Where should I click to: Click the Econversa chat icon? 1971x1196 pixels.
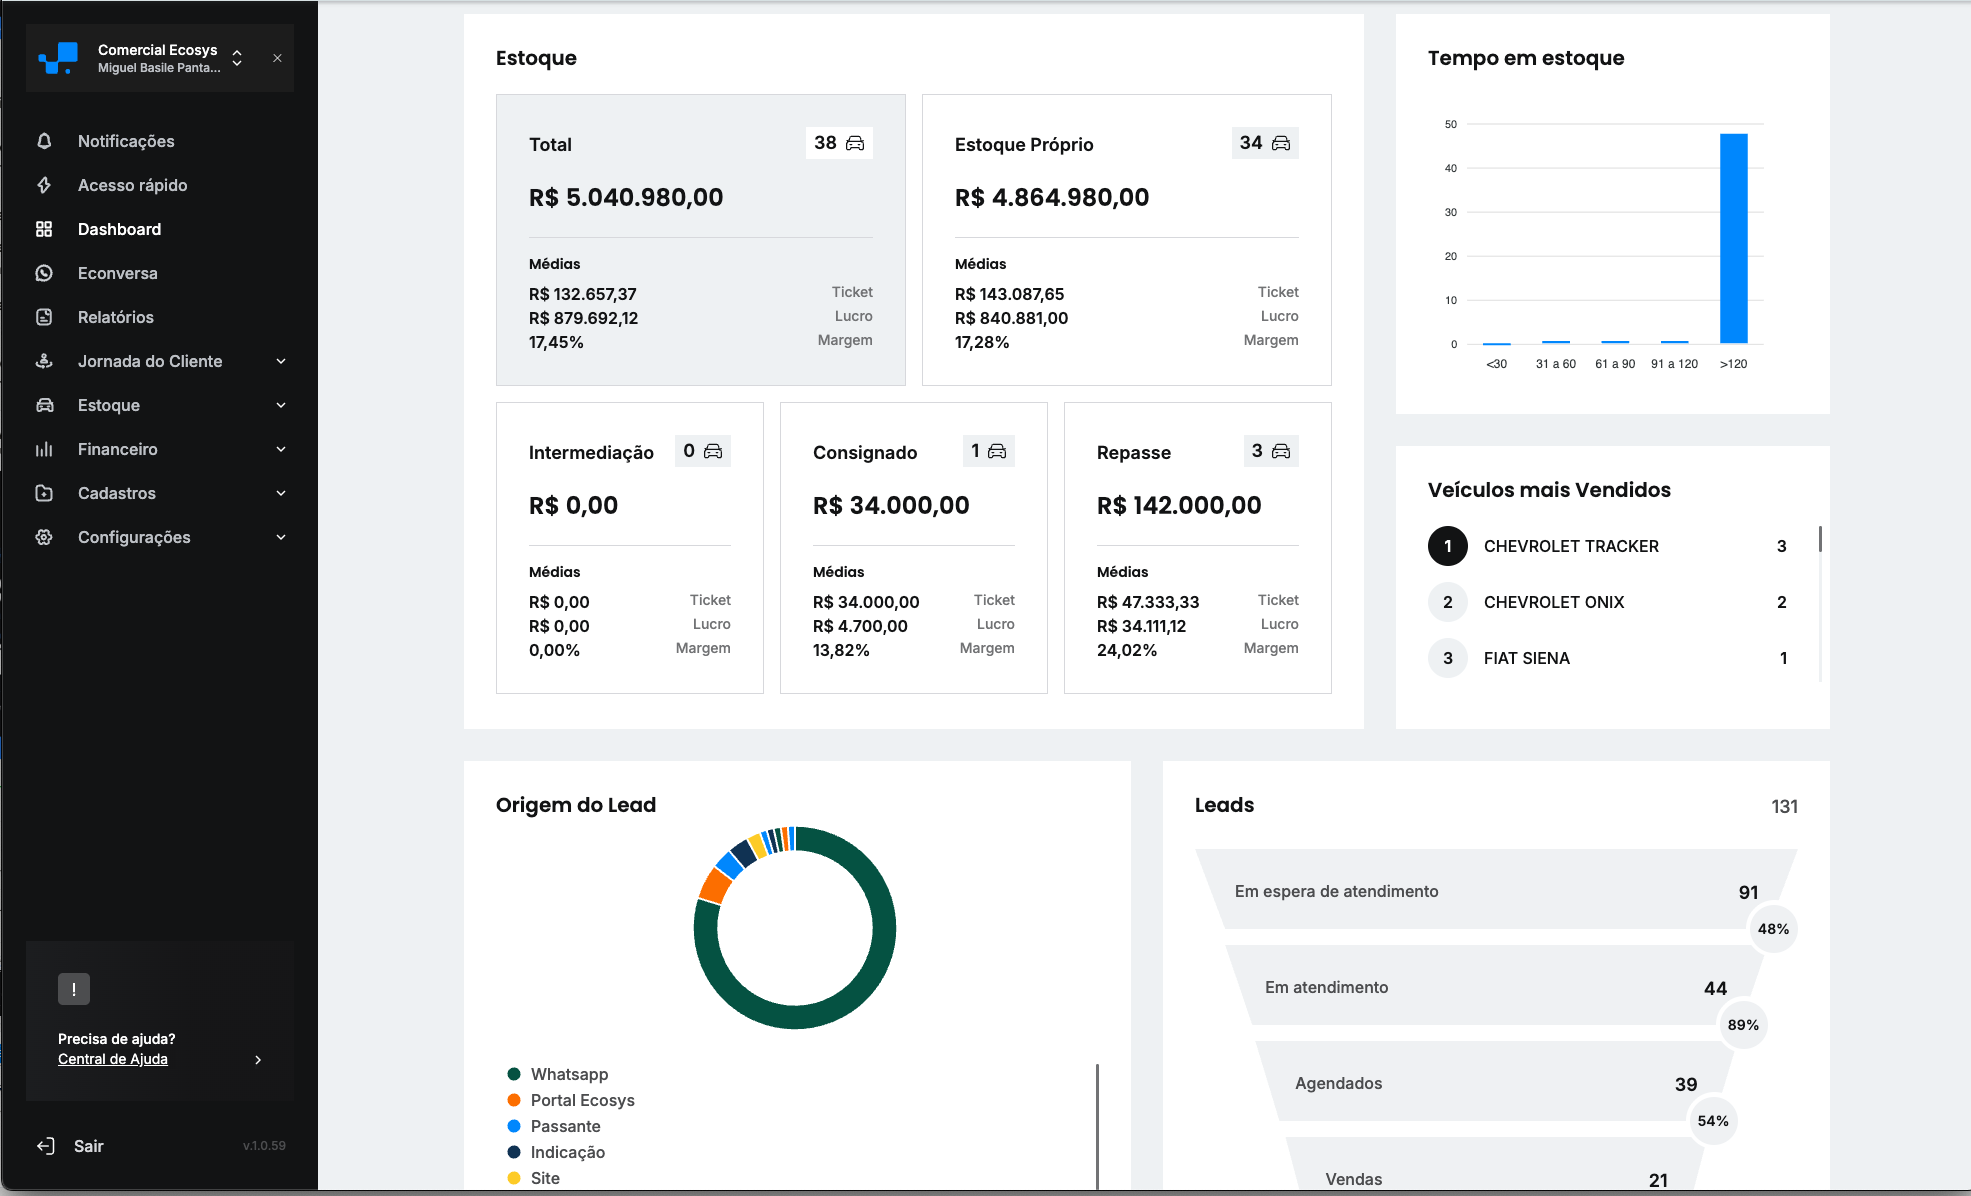[44, 273]
